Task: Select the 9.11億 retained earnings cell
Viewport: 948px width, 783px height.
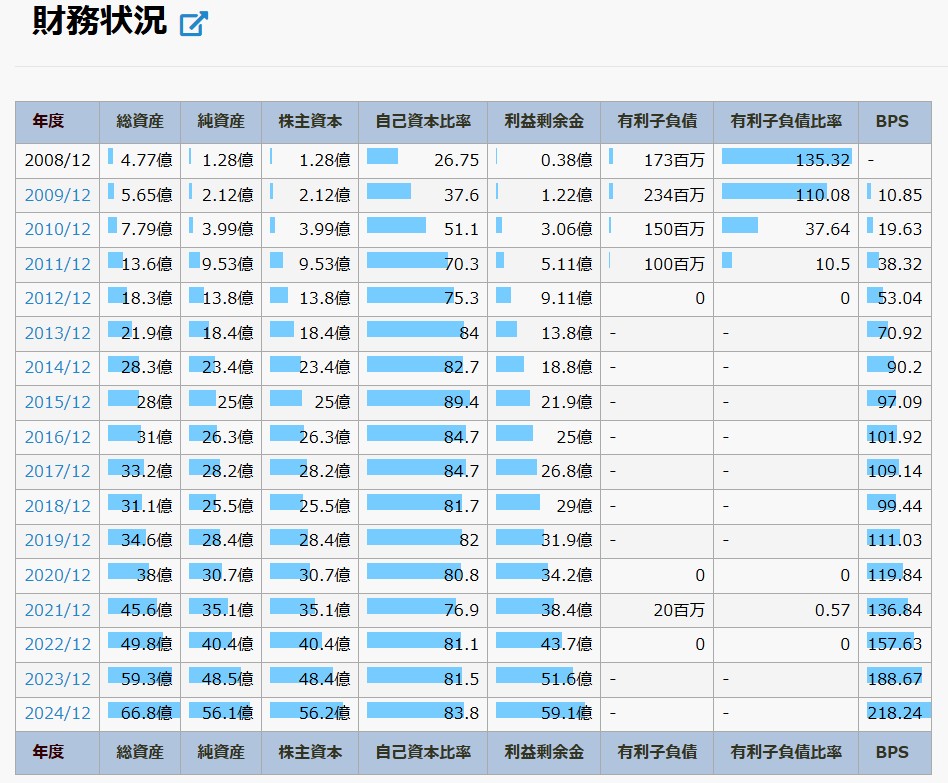Action: (x=544, y=298)
